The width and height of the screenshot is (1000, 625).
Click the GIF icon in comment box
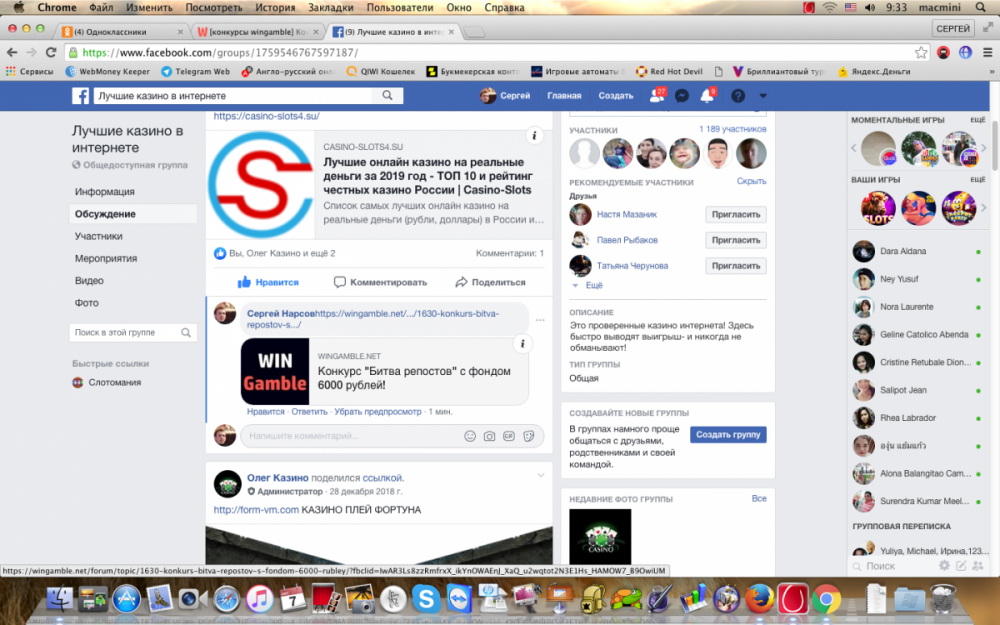[508, 436]
